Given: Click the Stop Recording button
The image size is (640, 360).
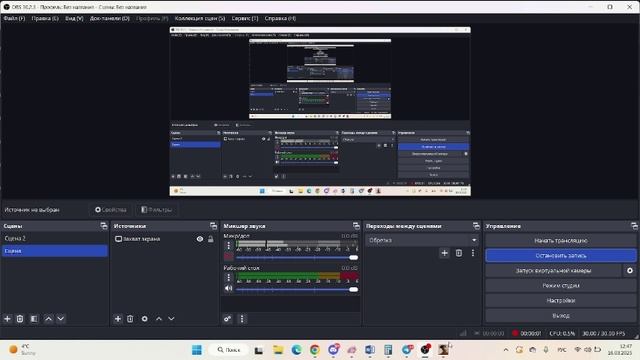Looking at the screenshot, I should click(561, 256).
